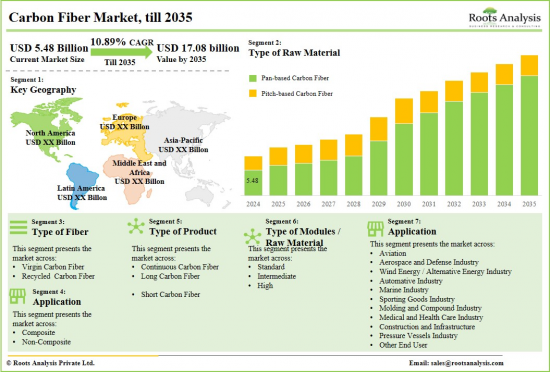
Task: Click the node icon beside Type of Product
Action: (x=136, y=226)
